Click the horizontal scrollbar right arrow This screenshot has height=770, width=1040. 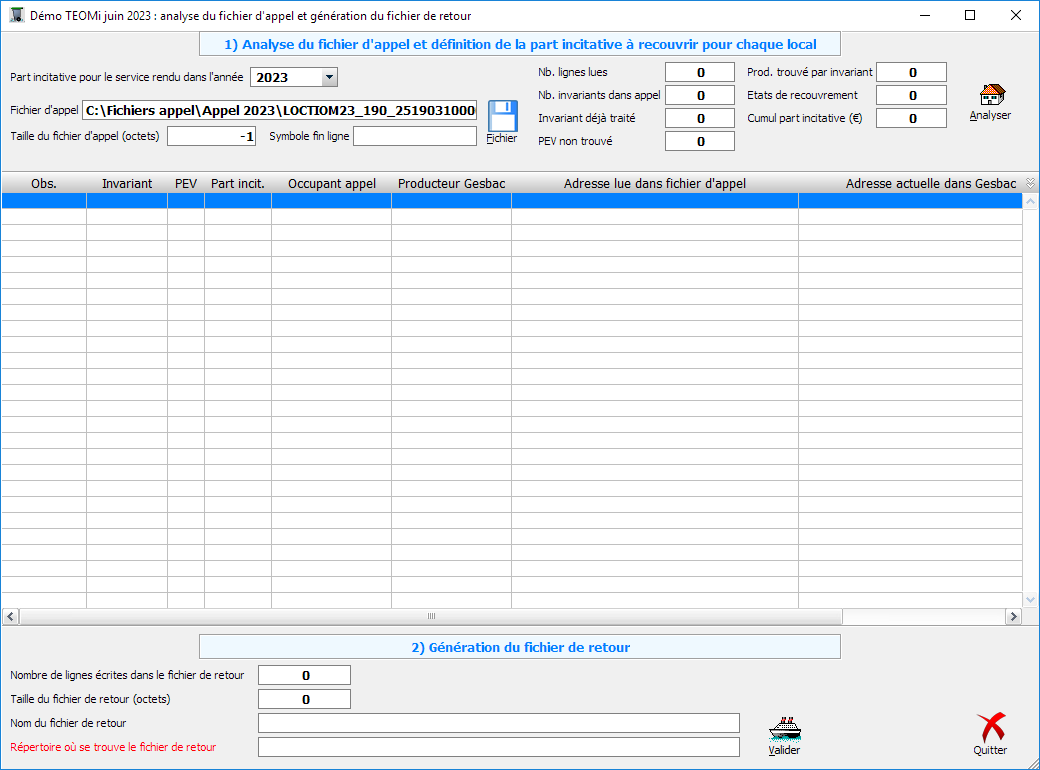pos(1013,617)
